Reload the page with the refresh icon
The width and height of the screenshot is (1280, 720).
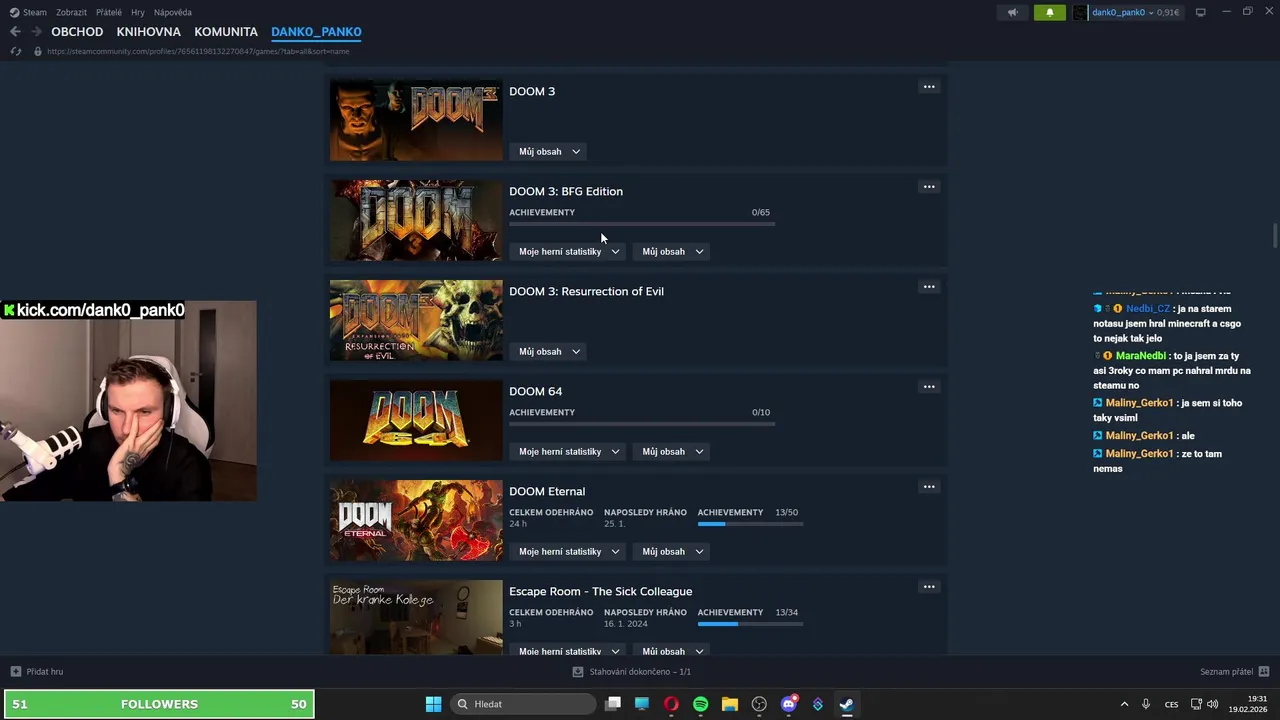tap(15, 51)
